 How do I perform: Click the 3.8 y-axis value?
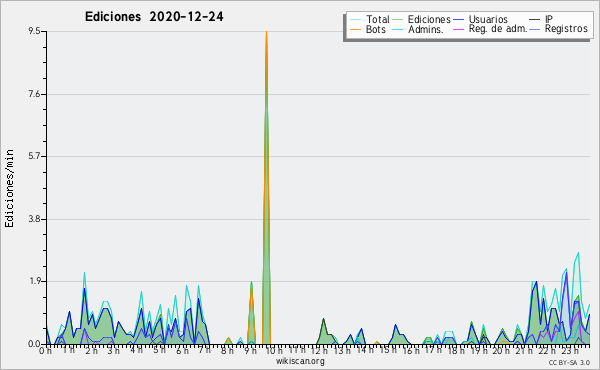[34, 219]
